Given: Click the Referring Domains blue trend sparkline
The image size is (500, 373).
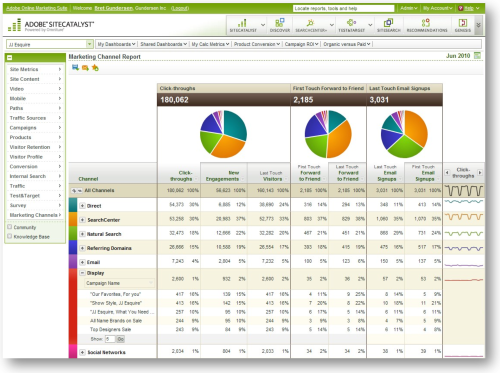Looking at the screenshot, I should (464, 248).
